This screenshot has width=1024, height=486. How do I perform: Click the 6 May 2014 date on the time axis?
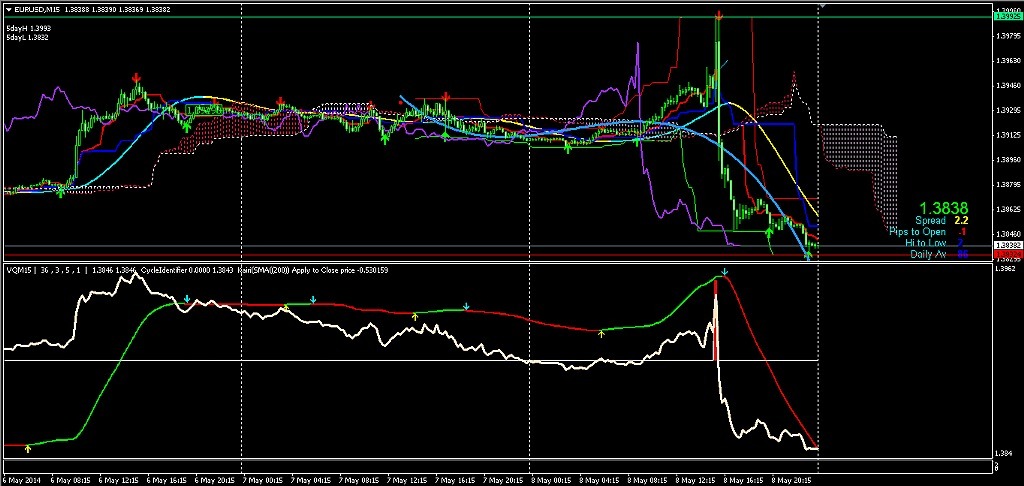point(20,479)
